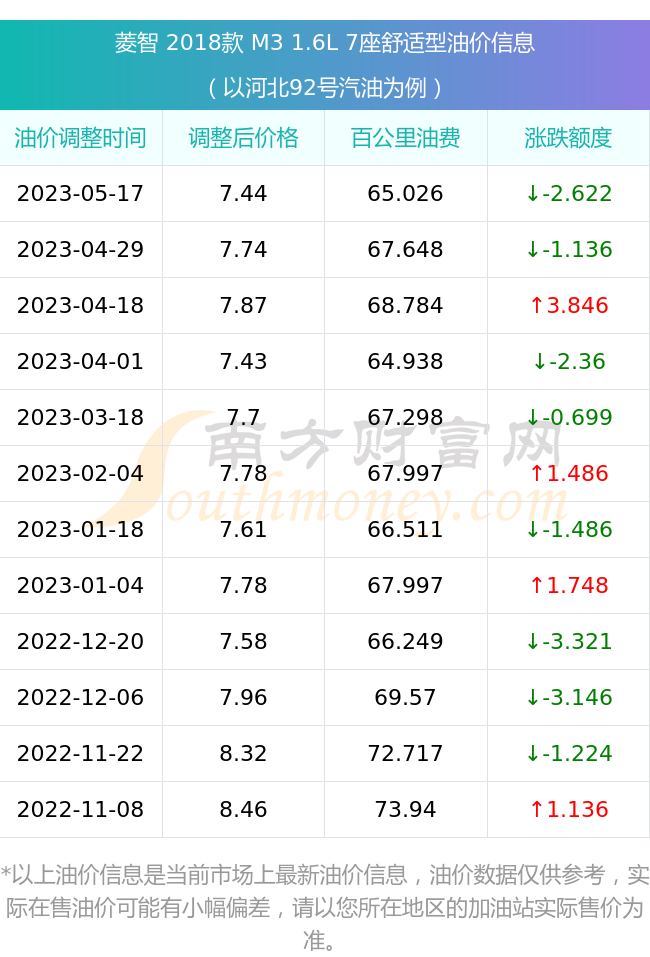Click the green ↓-1.136 change value
650x957 pixels.
click(x=568, y=249)
